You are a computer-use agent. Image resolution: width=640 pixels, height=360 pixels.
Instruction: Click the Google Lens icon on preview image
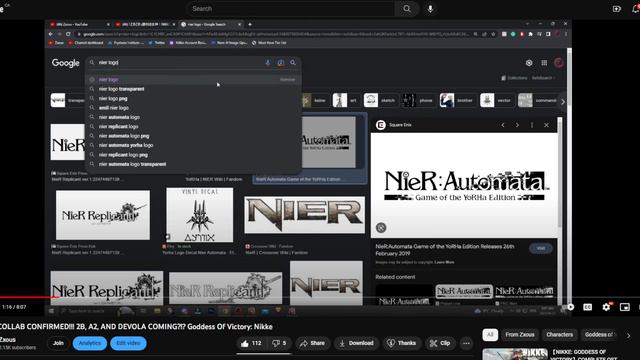(x=381, y=228)
